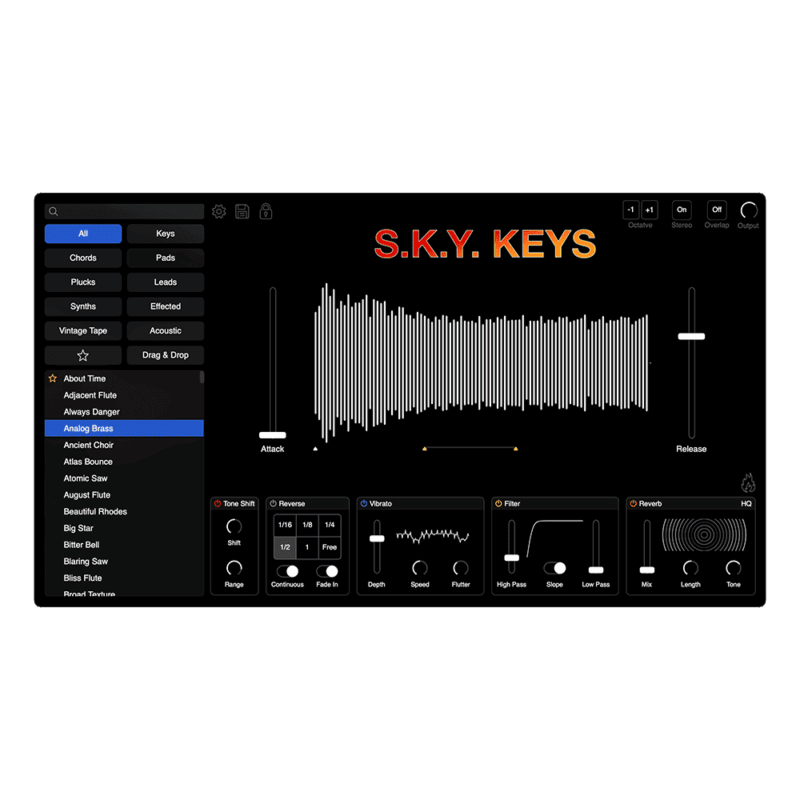800x800 pixels.
Task: Select the All category
Action: point(83,234)
